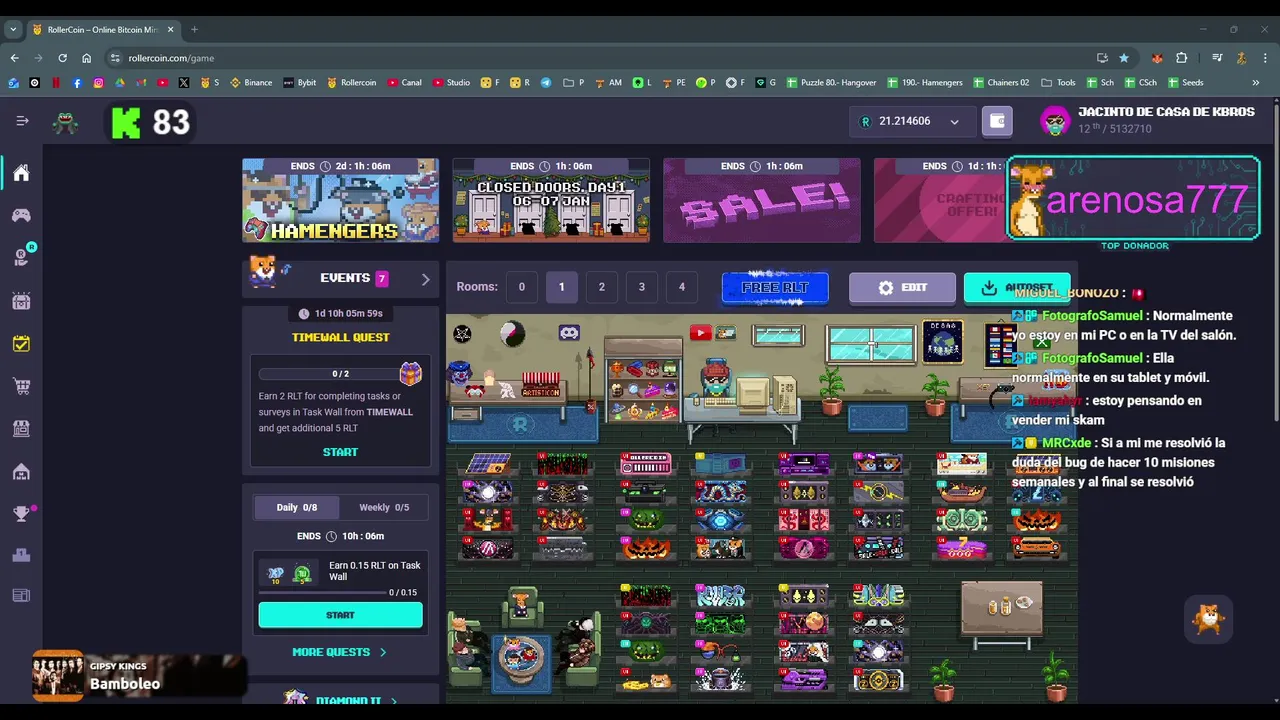Click START under Timewall Quest
This screenshot has width=1280, height=720.
point(340,452)
